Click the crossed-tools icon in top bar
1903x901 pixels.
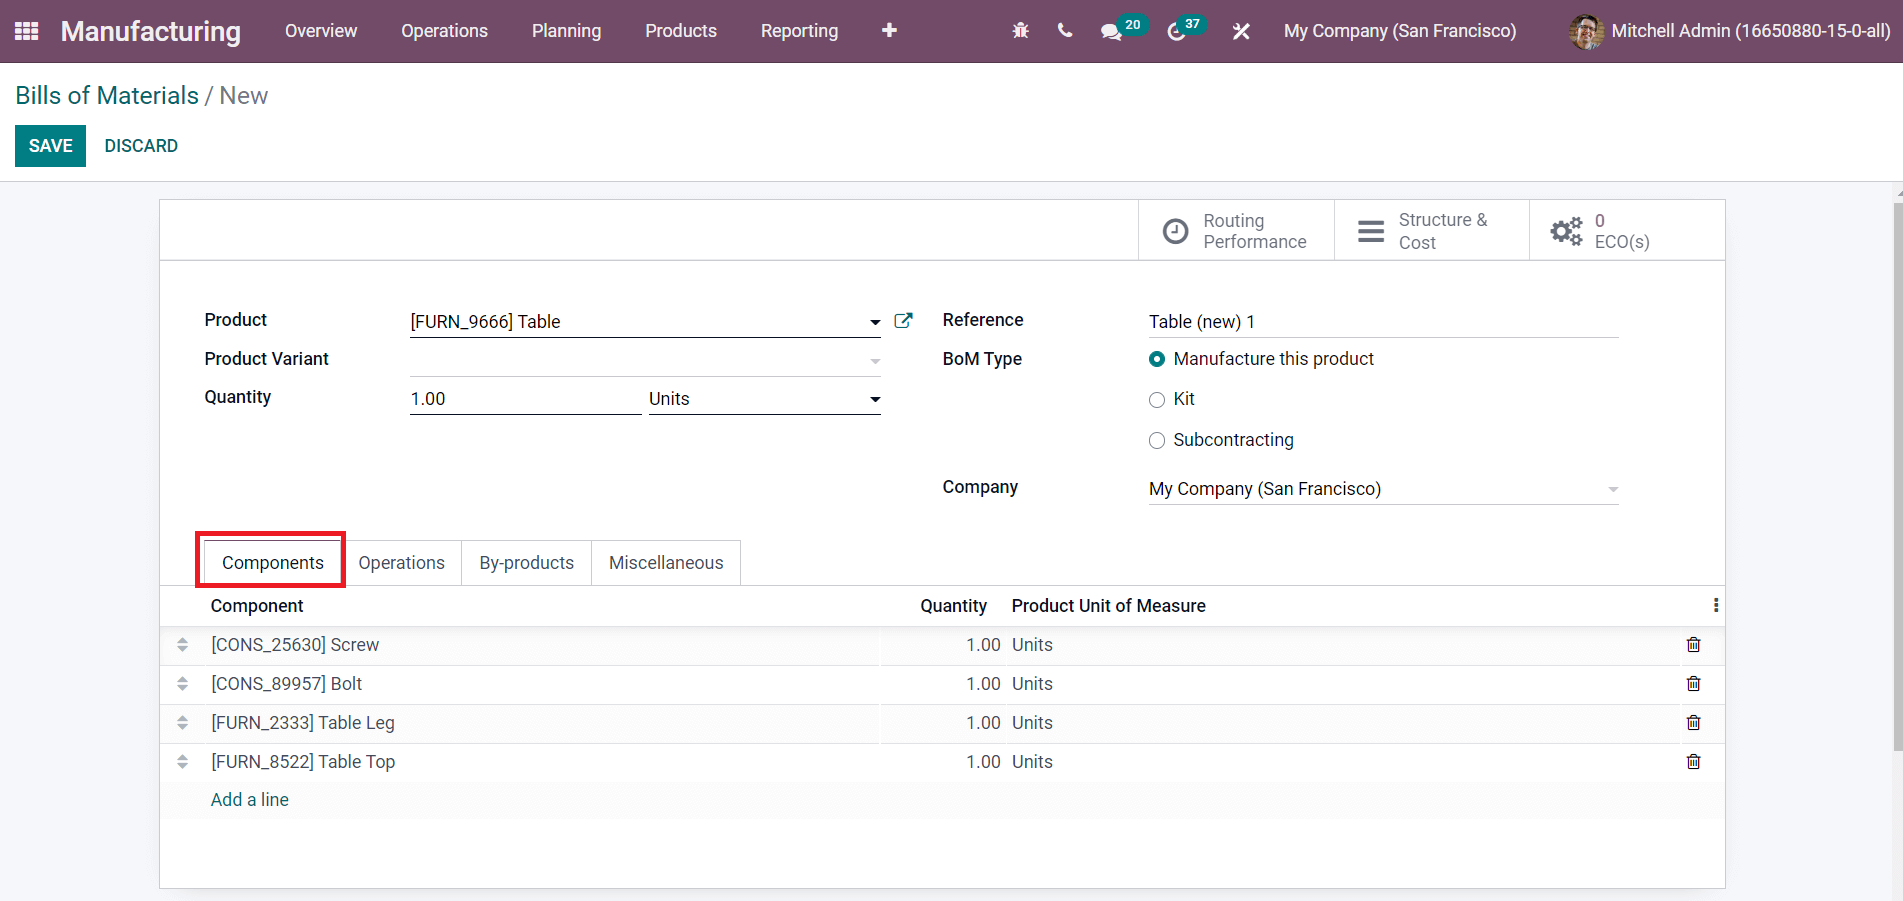(1241, 32)
